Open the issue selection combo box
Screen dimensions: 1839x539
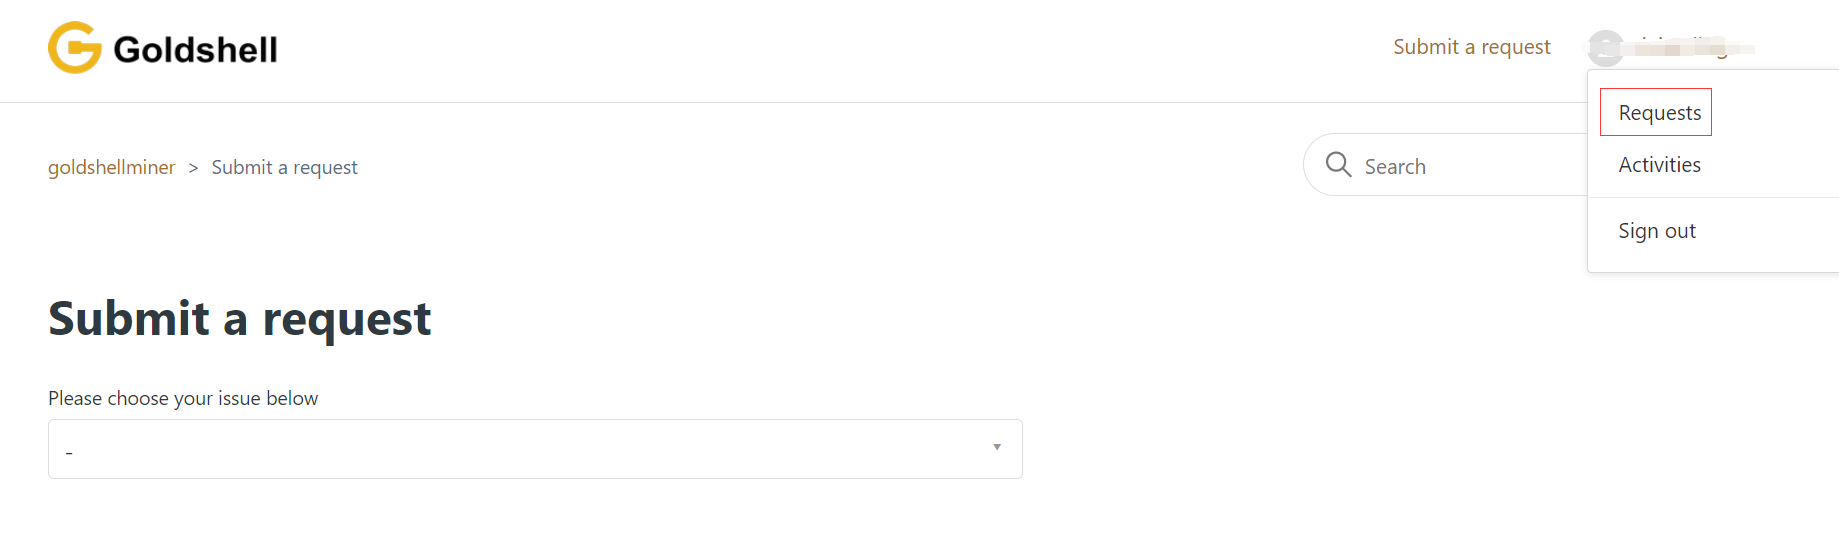coord(535,449)
